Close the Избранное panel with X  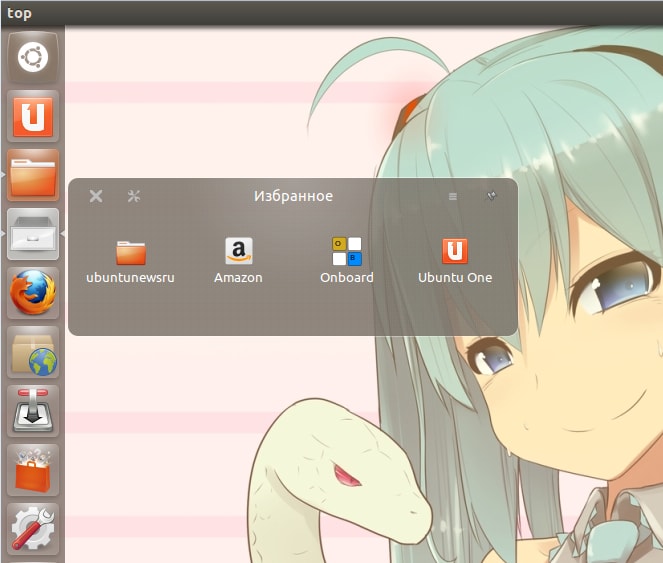tap(96, 196)
